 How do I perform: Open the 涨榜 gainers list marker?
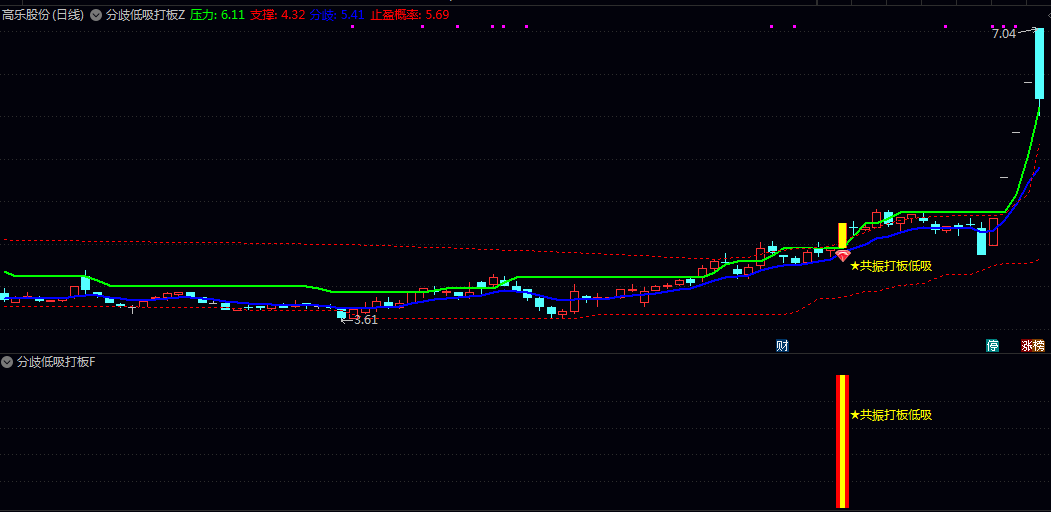tap(1033, 346)
